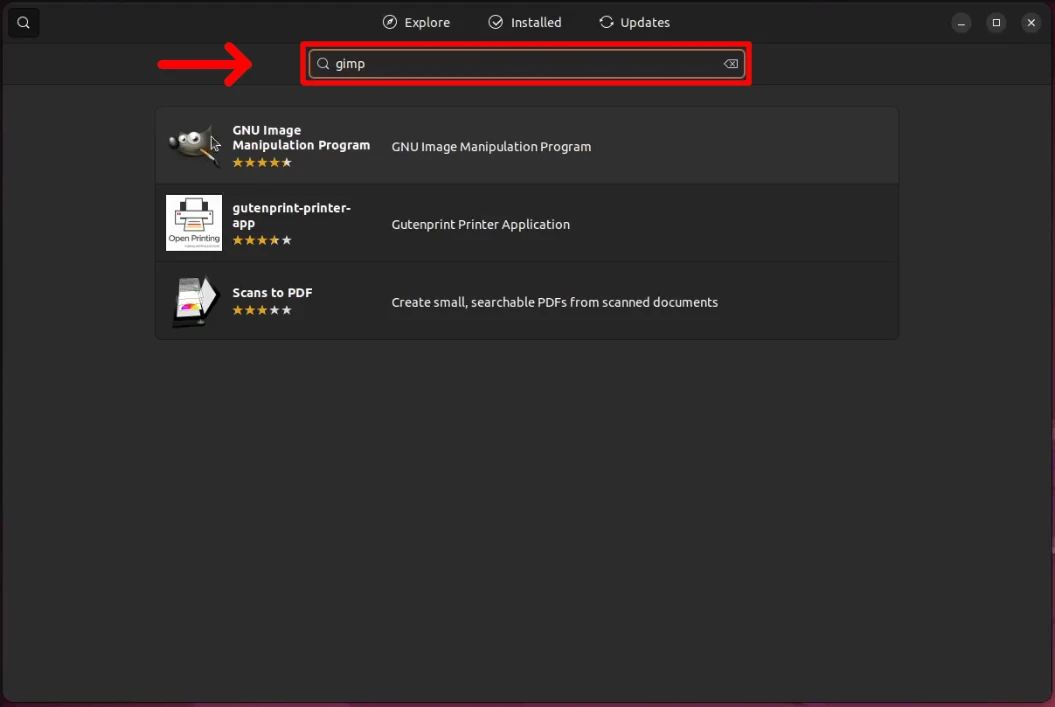Viewport: 1055px width, 707px height.
Task: Click the compass icon beside Explore
Action: 390,22
